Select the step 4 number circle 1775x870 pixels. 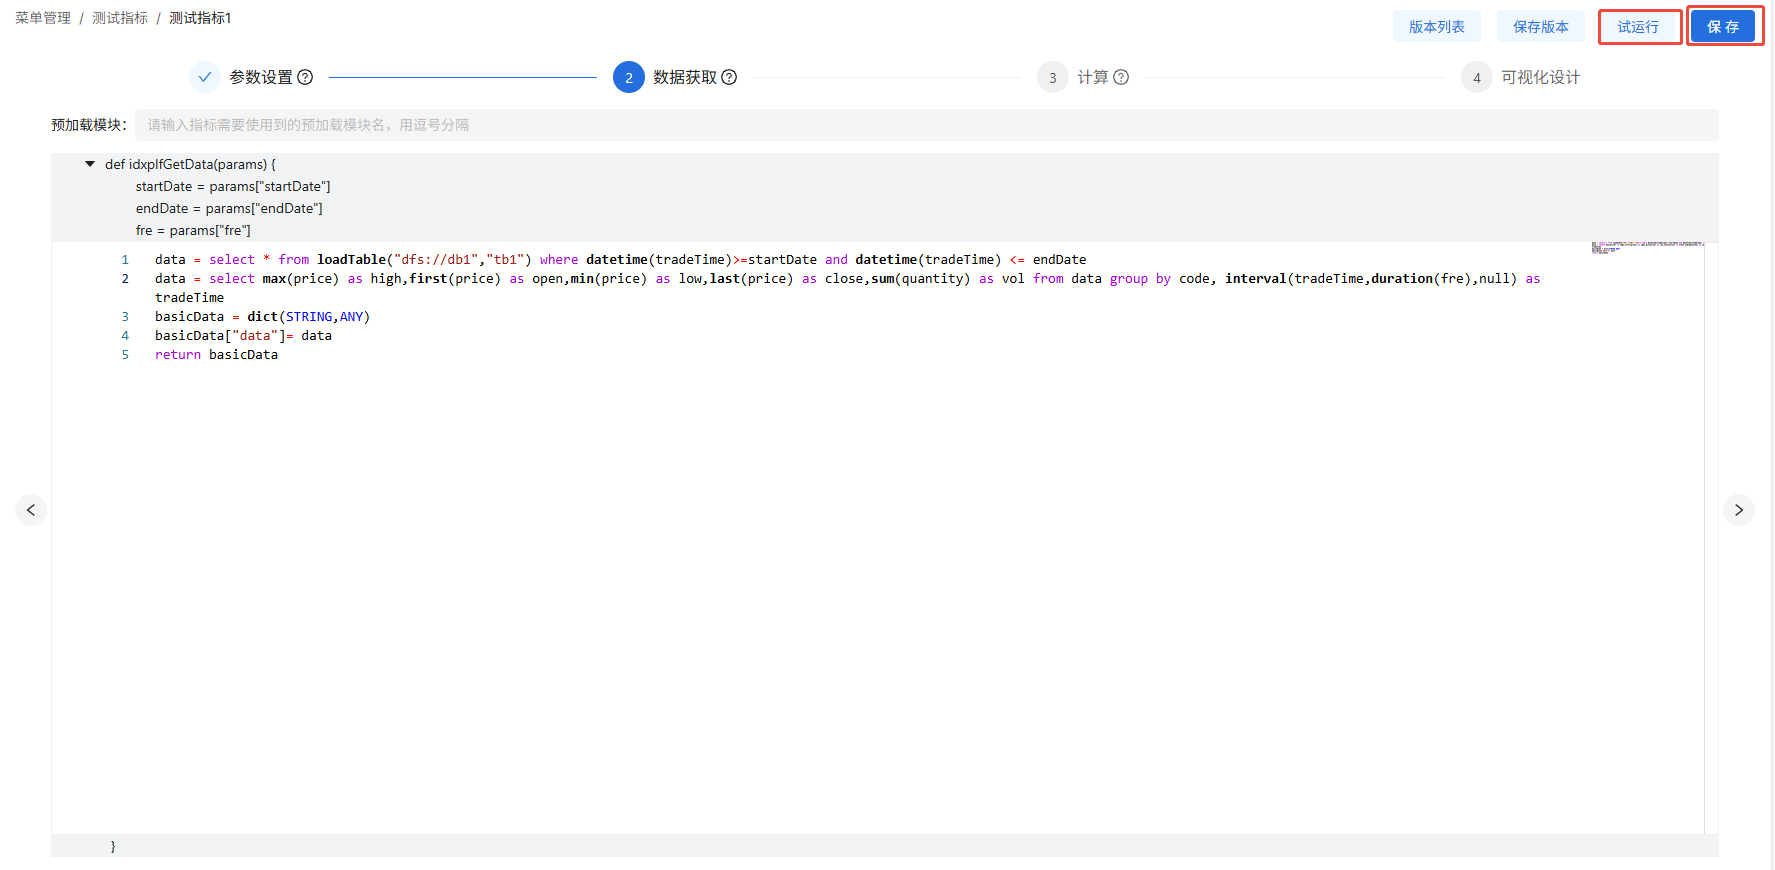1476,77
